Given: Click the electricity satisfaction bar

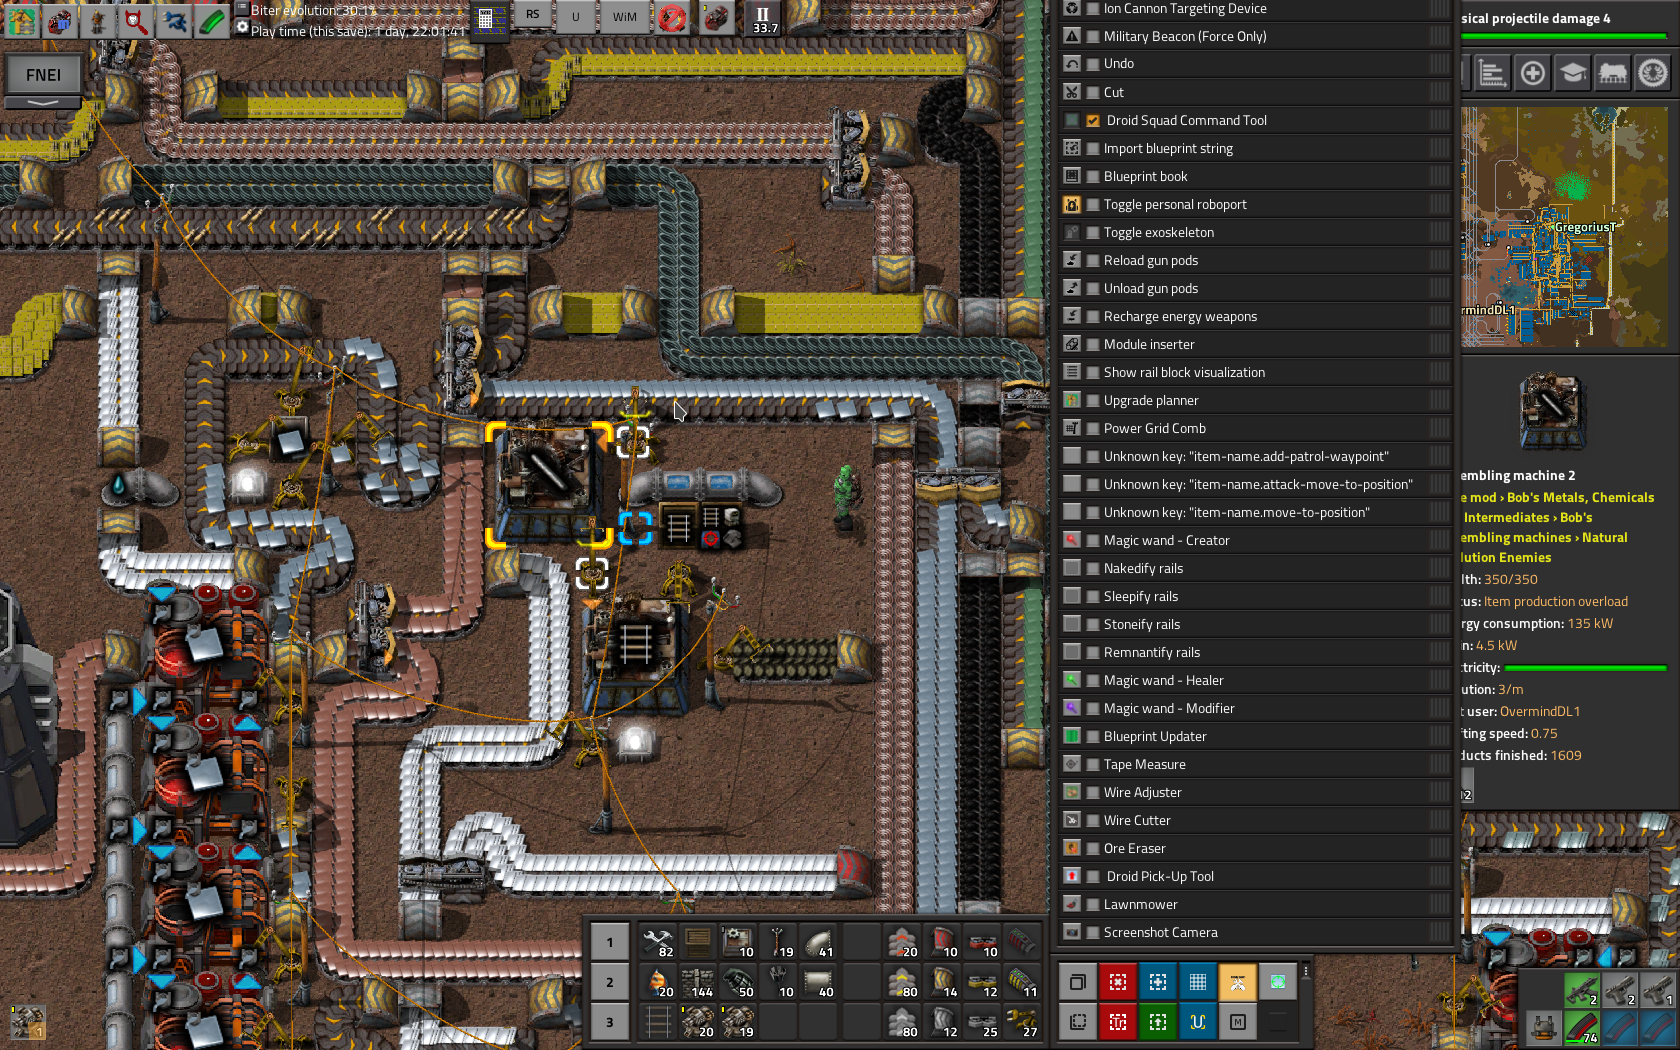Looking at the screenshot, I should coord(1586,668).
